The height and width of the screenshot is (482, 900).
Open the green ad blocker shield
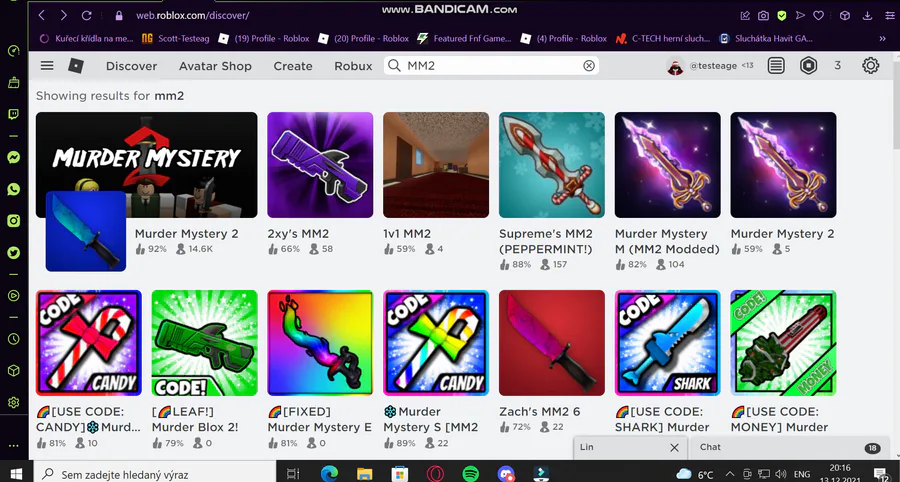(782, 15)
